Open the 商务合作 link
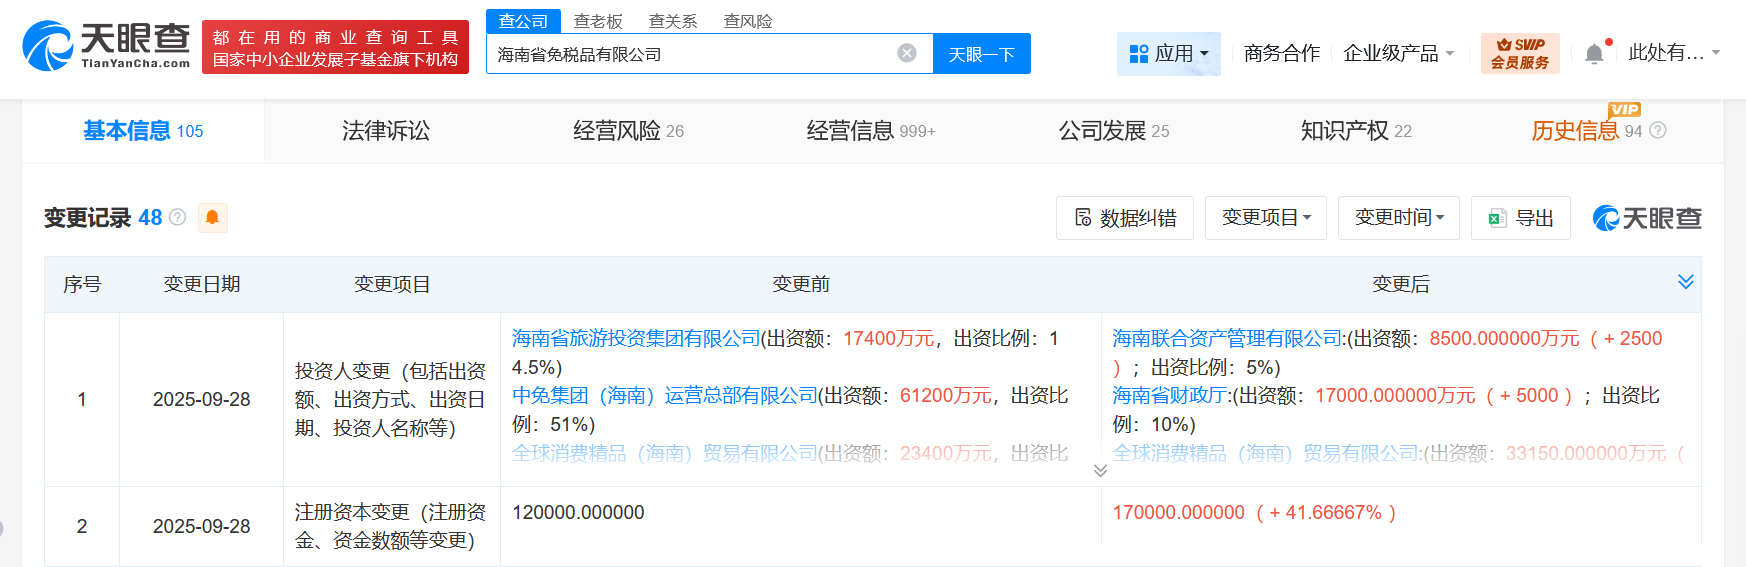The width and height of the screenshot is (1746, 567). click(1282, 53)
